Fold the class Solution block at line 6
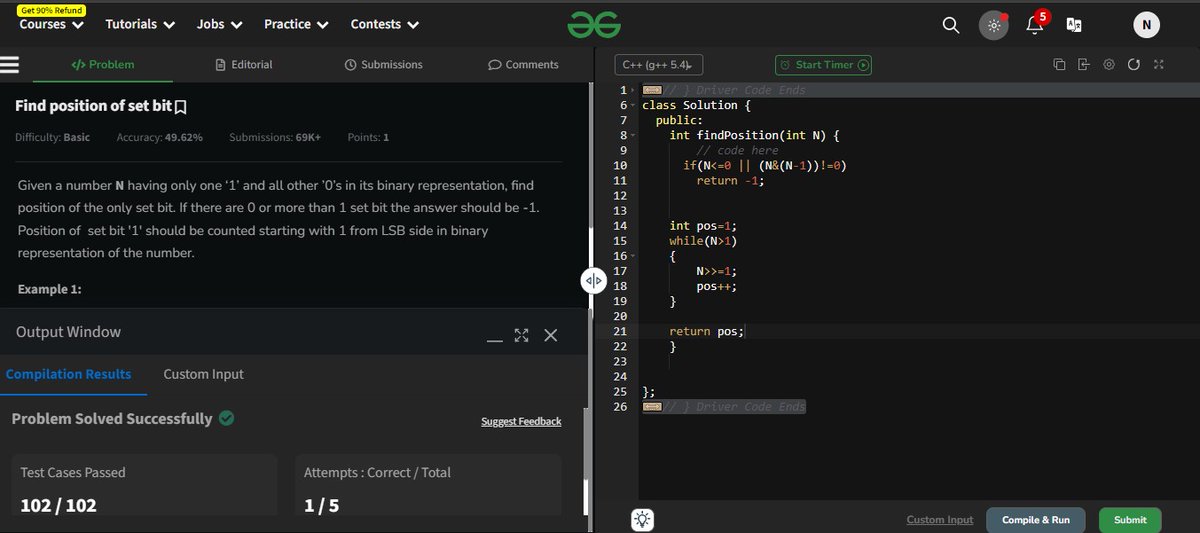The image size is (1200, 533). 634,105
